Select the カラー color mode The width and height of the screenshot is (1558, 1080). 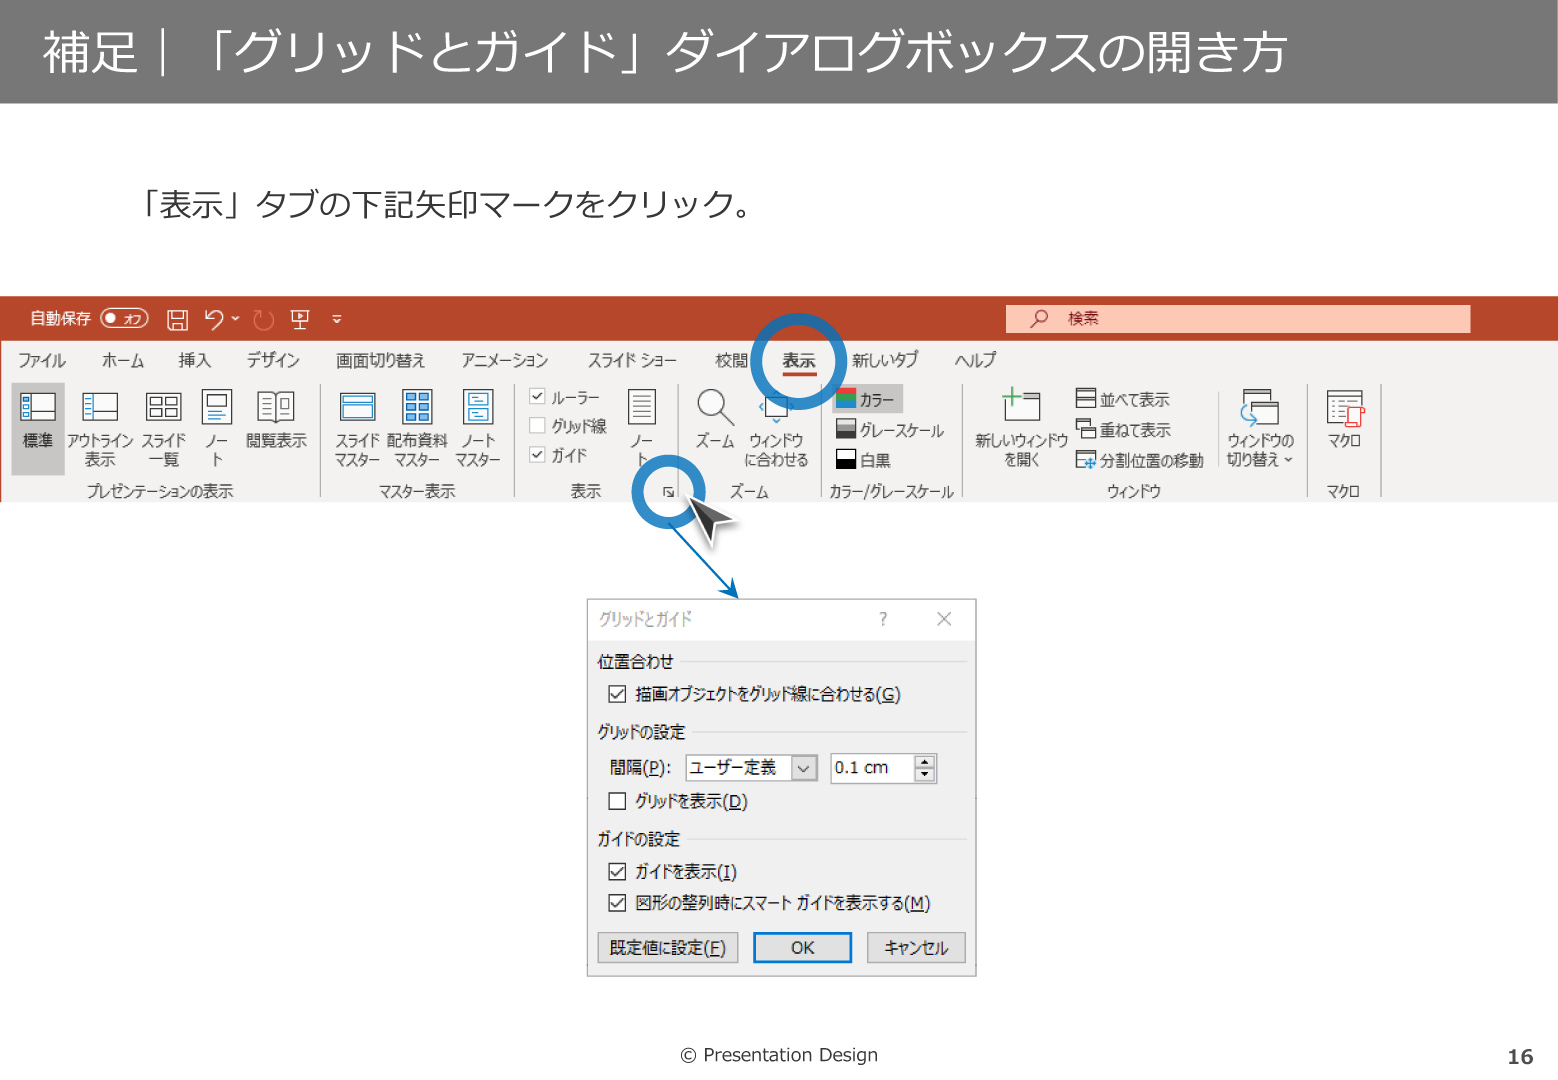pos(867,399)
